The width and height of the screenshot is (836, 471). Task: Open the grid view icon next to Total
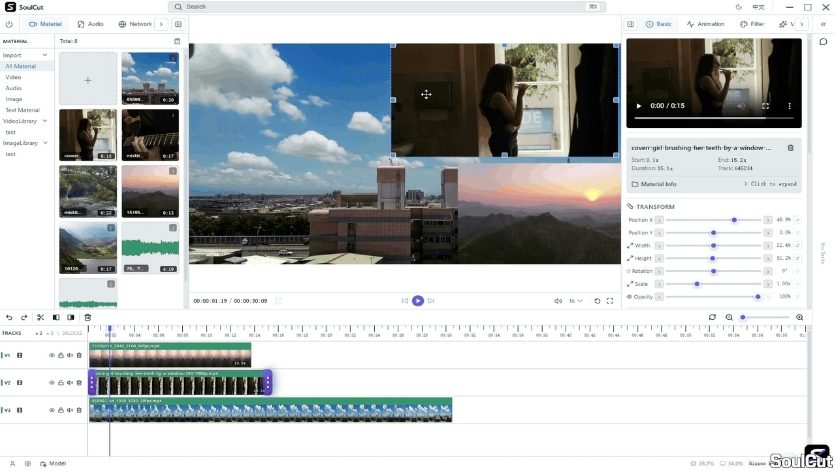coord(177,41)
